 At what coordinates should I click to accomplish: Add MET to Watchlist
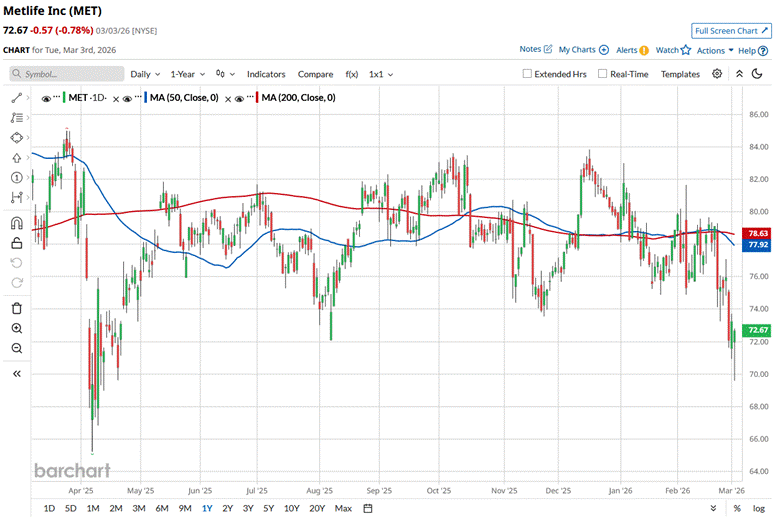coord(673,50)
